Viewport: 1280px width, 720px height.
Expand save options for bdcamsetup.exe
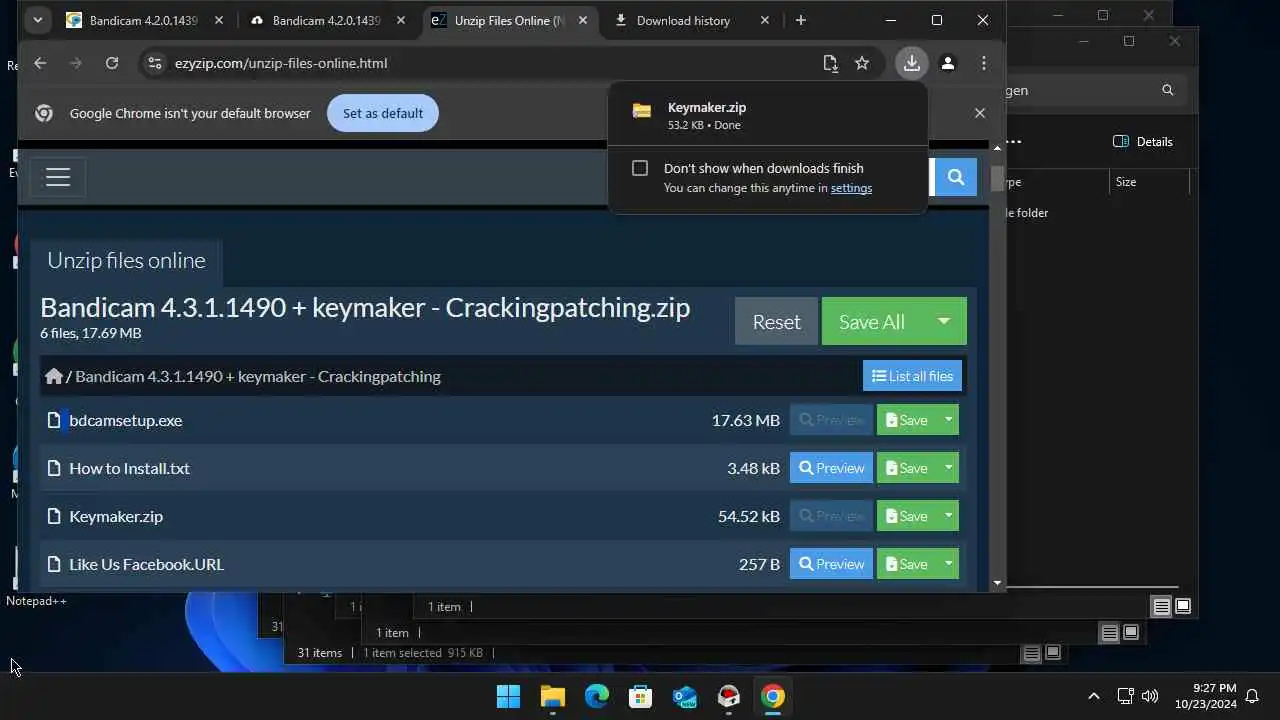(x=948, y=420)
